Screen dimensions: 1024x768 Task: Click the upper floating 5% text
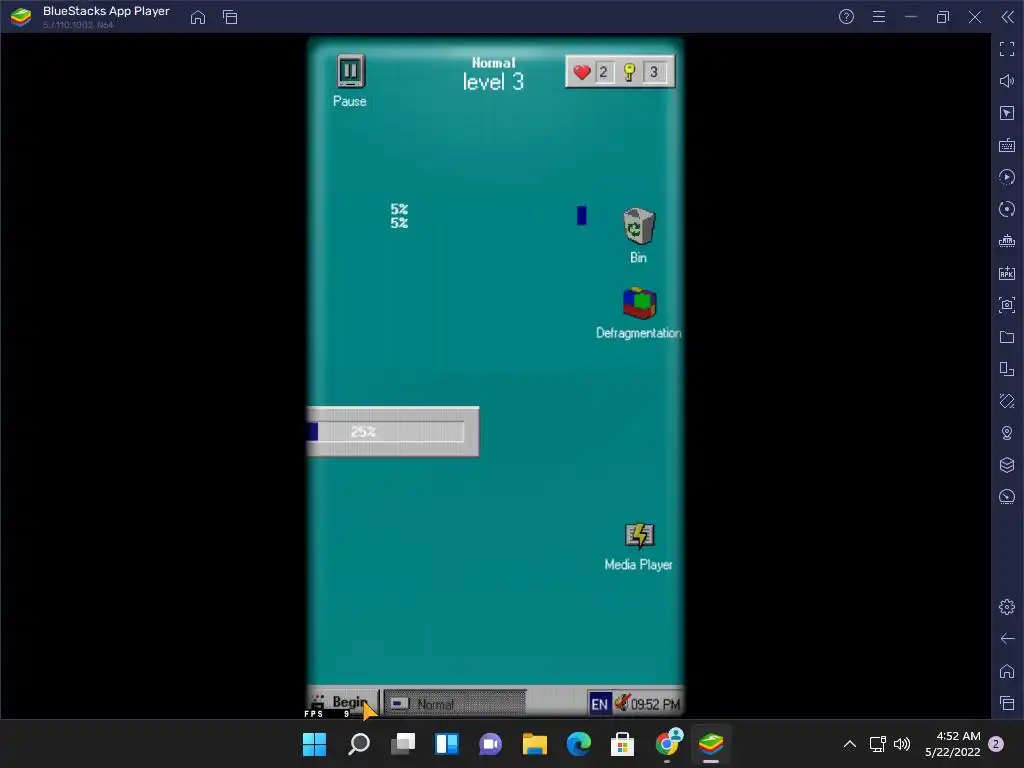[399, 209]
